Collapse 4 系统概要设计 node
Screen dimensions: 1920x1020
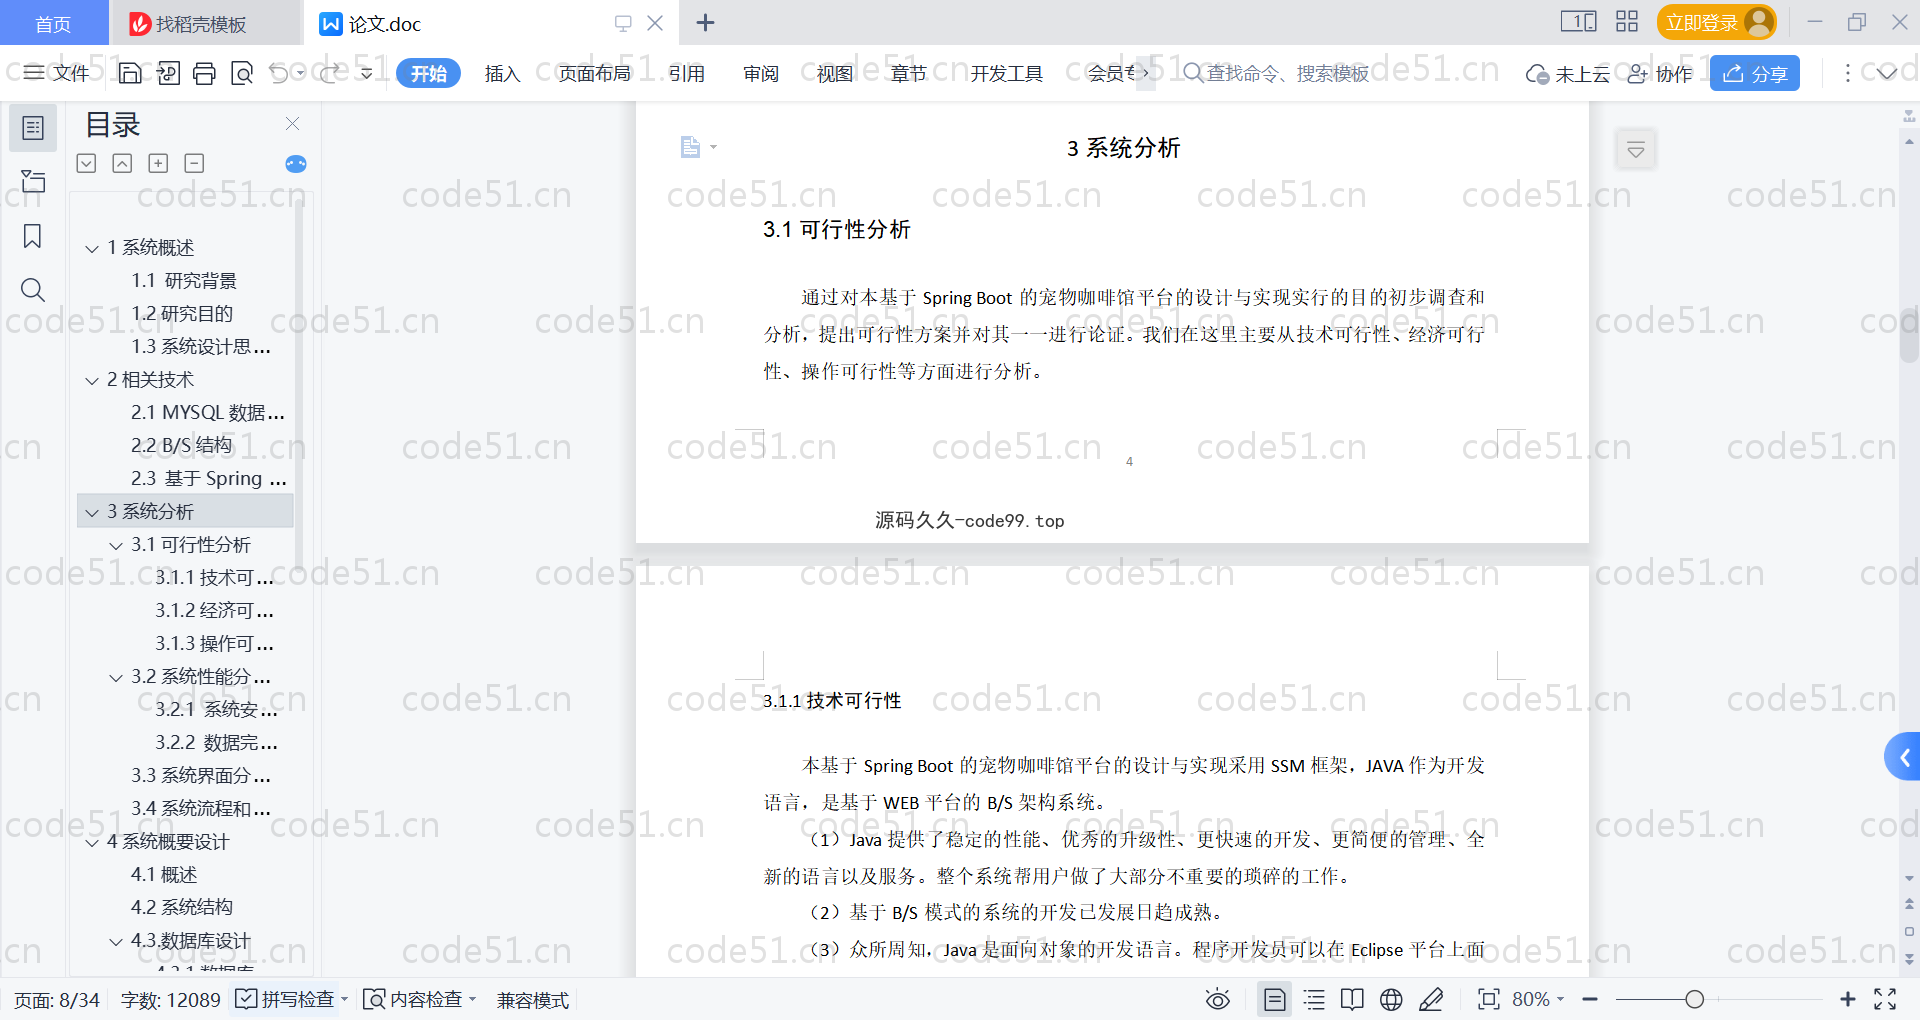point(92,842)
